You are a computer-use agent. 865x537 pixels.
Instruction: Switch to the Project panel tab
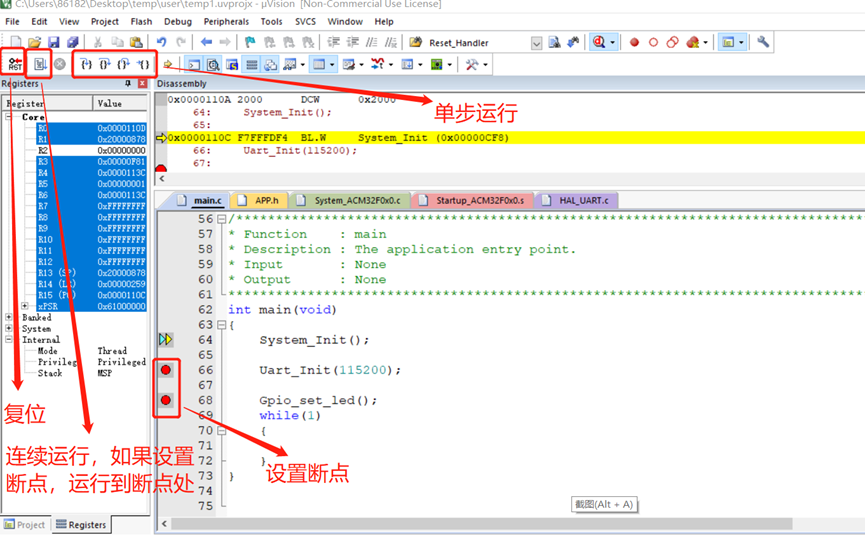coord(25,524)
